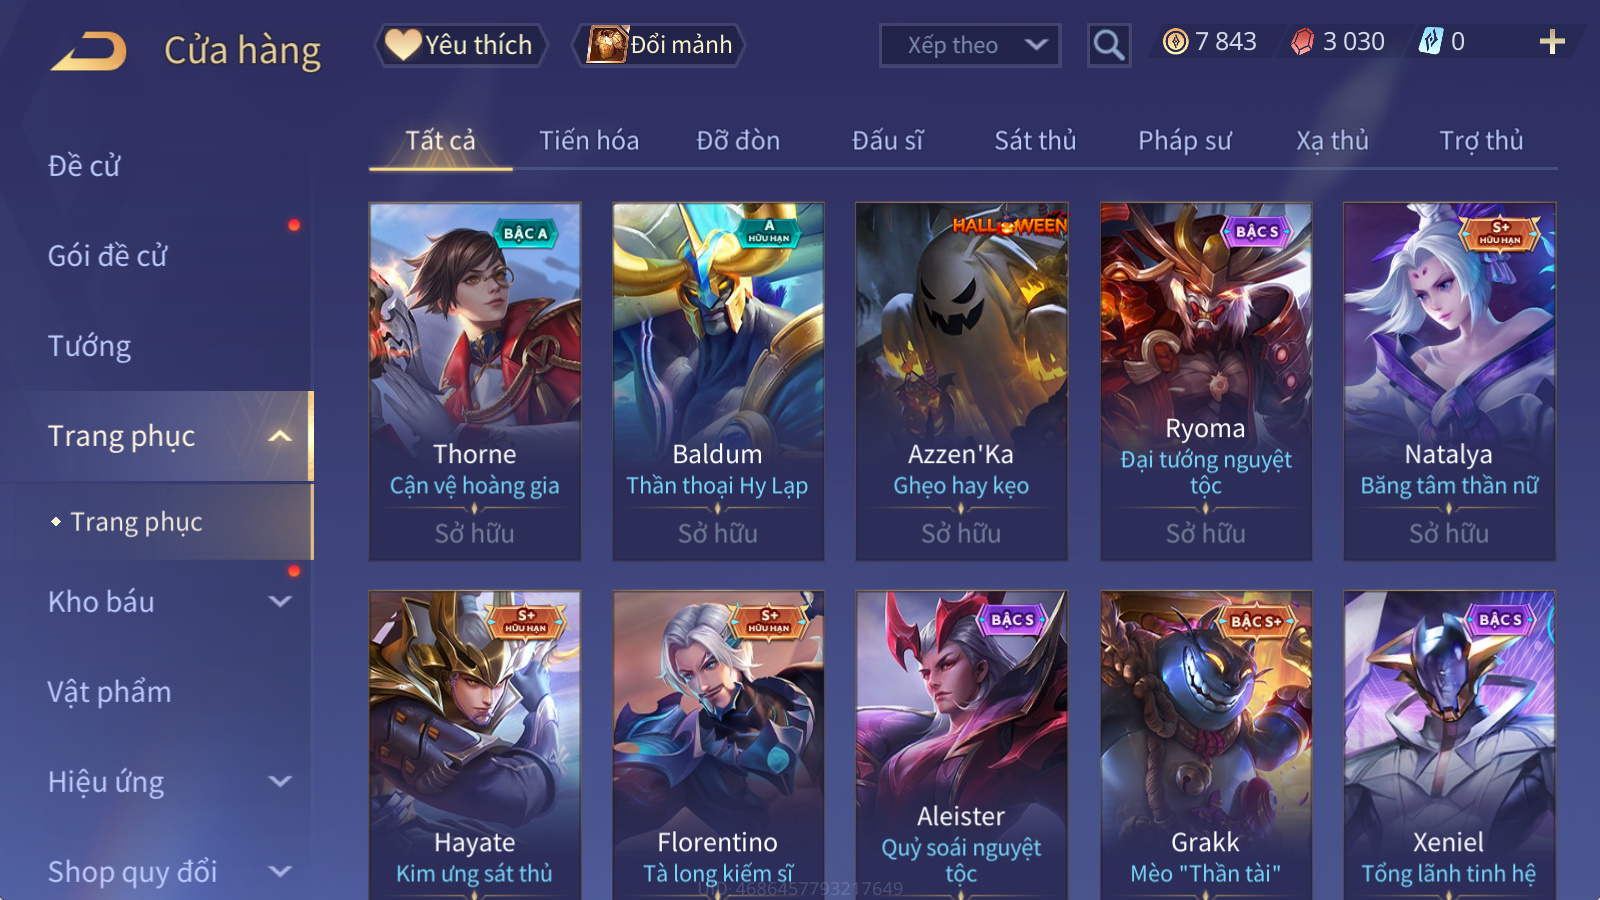Image resolution: width=1600 pixels, height=900 pixels.
Task: Select the Thorne Cận vệ hoàng gia skin
Action: point(475,381)
